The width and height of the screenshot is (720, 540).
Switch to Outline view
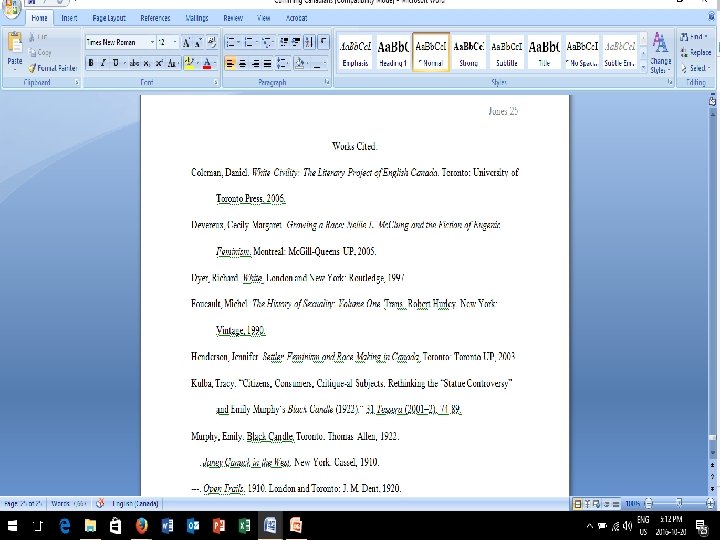(606, 504)
